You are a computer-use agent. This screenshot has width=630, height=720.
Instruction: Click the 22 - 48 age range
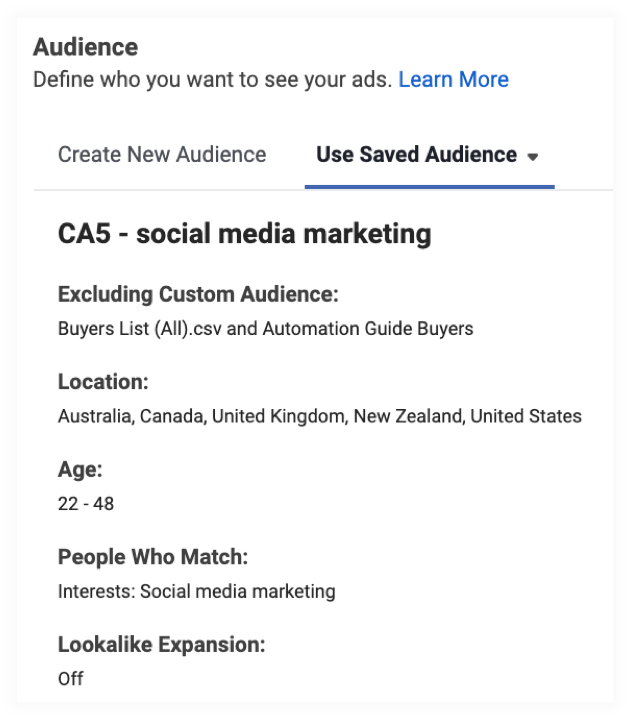tap(86, 504)
